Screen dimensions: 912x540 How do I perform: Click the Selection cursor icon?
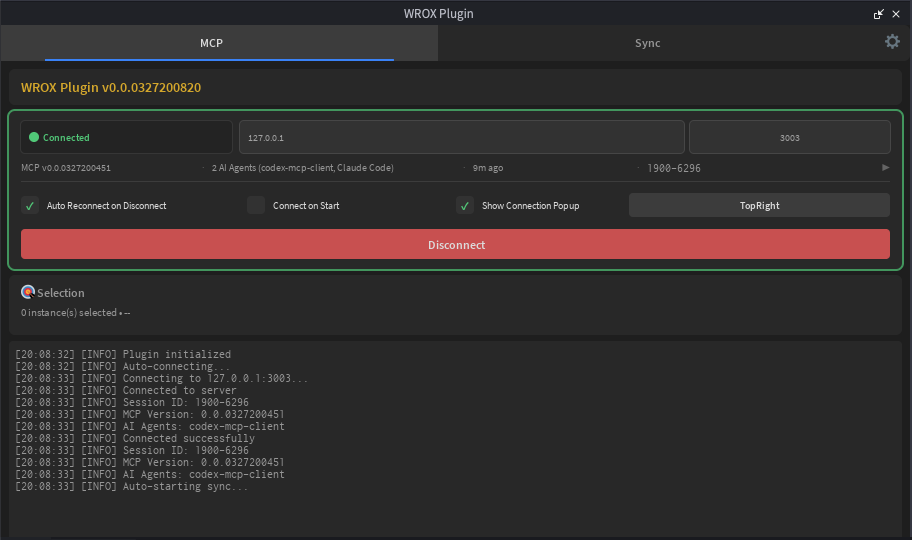pos(28,293)
